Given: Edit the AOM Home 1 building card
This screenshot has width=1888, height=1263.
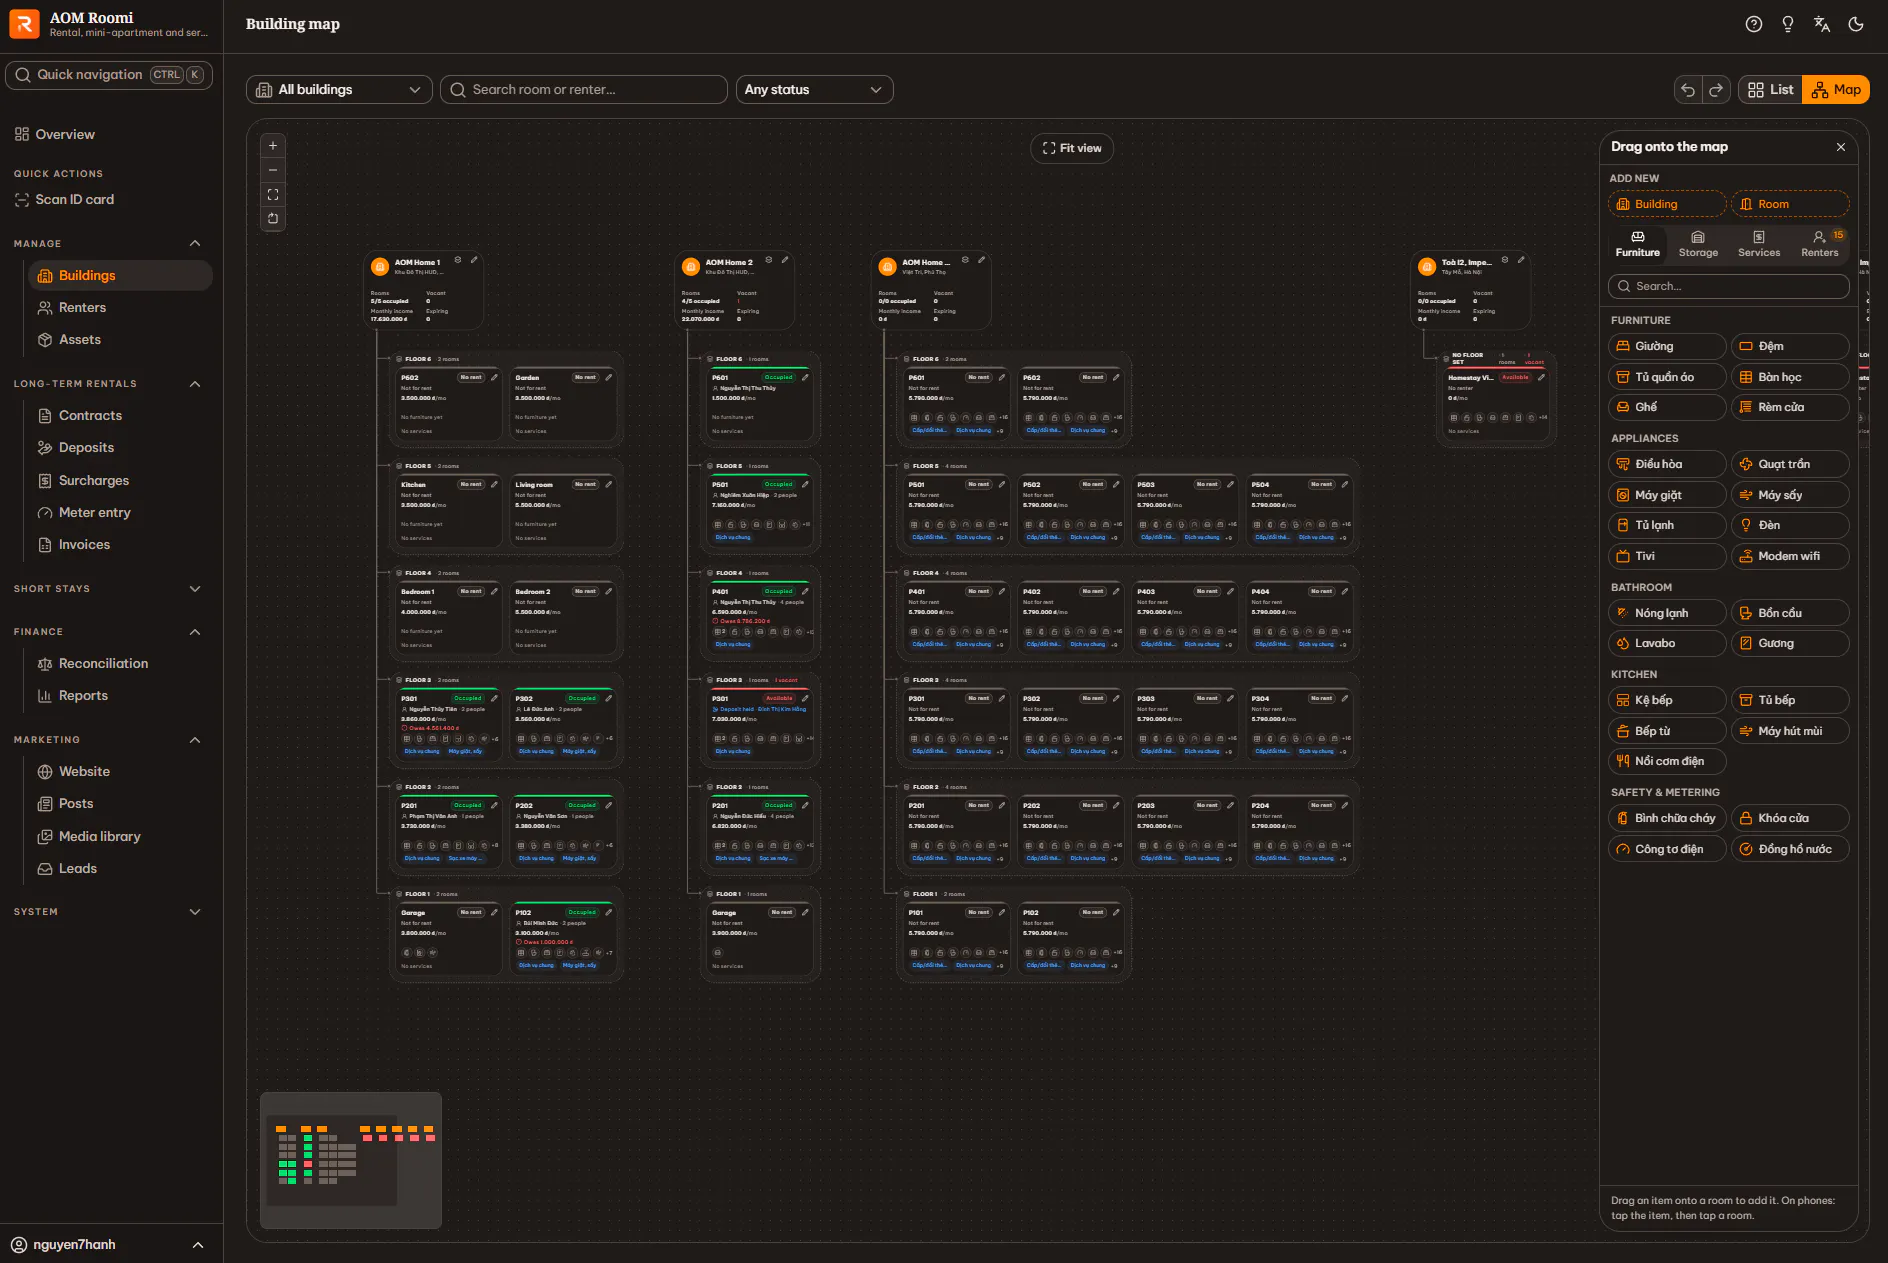Looking at the screenshot, I should click(x=475, y=260).
